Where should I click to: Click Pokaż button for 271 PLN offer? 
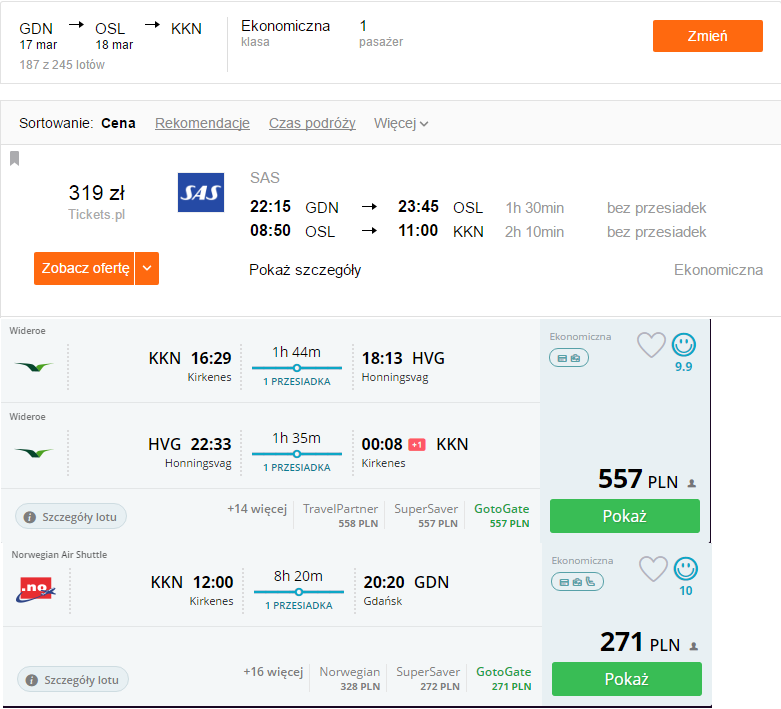pyautogui.click(x=627, y=679)
